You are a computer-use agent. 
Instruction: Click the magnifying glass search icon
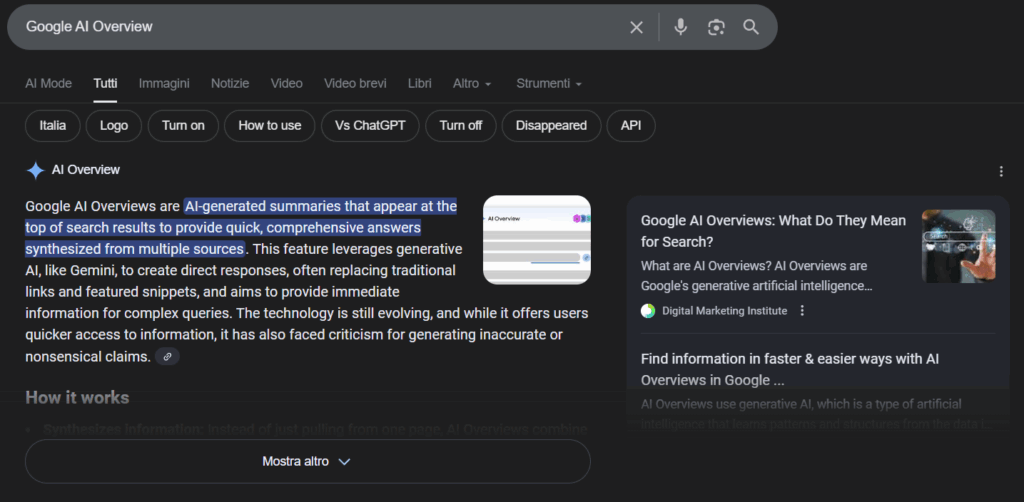tap(751, 27)
